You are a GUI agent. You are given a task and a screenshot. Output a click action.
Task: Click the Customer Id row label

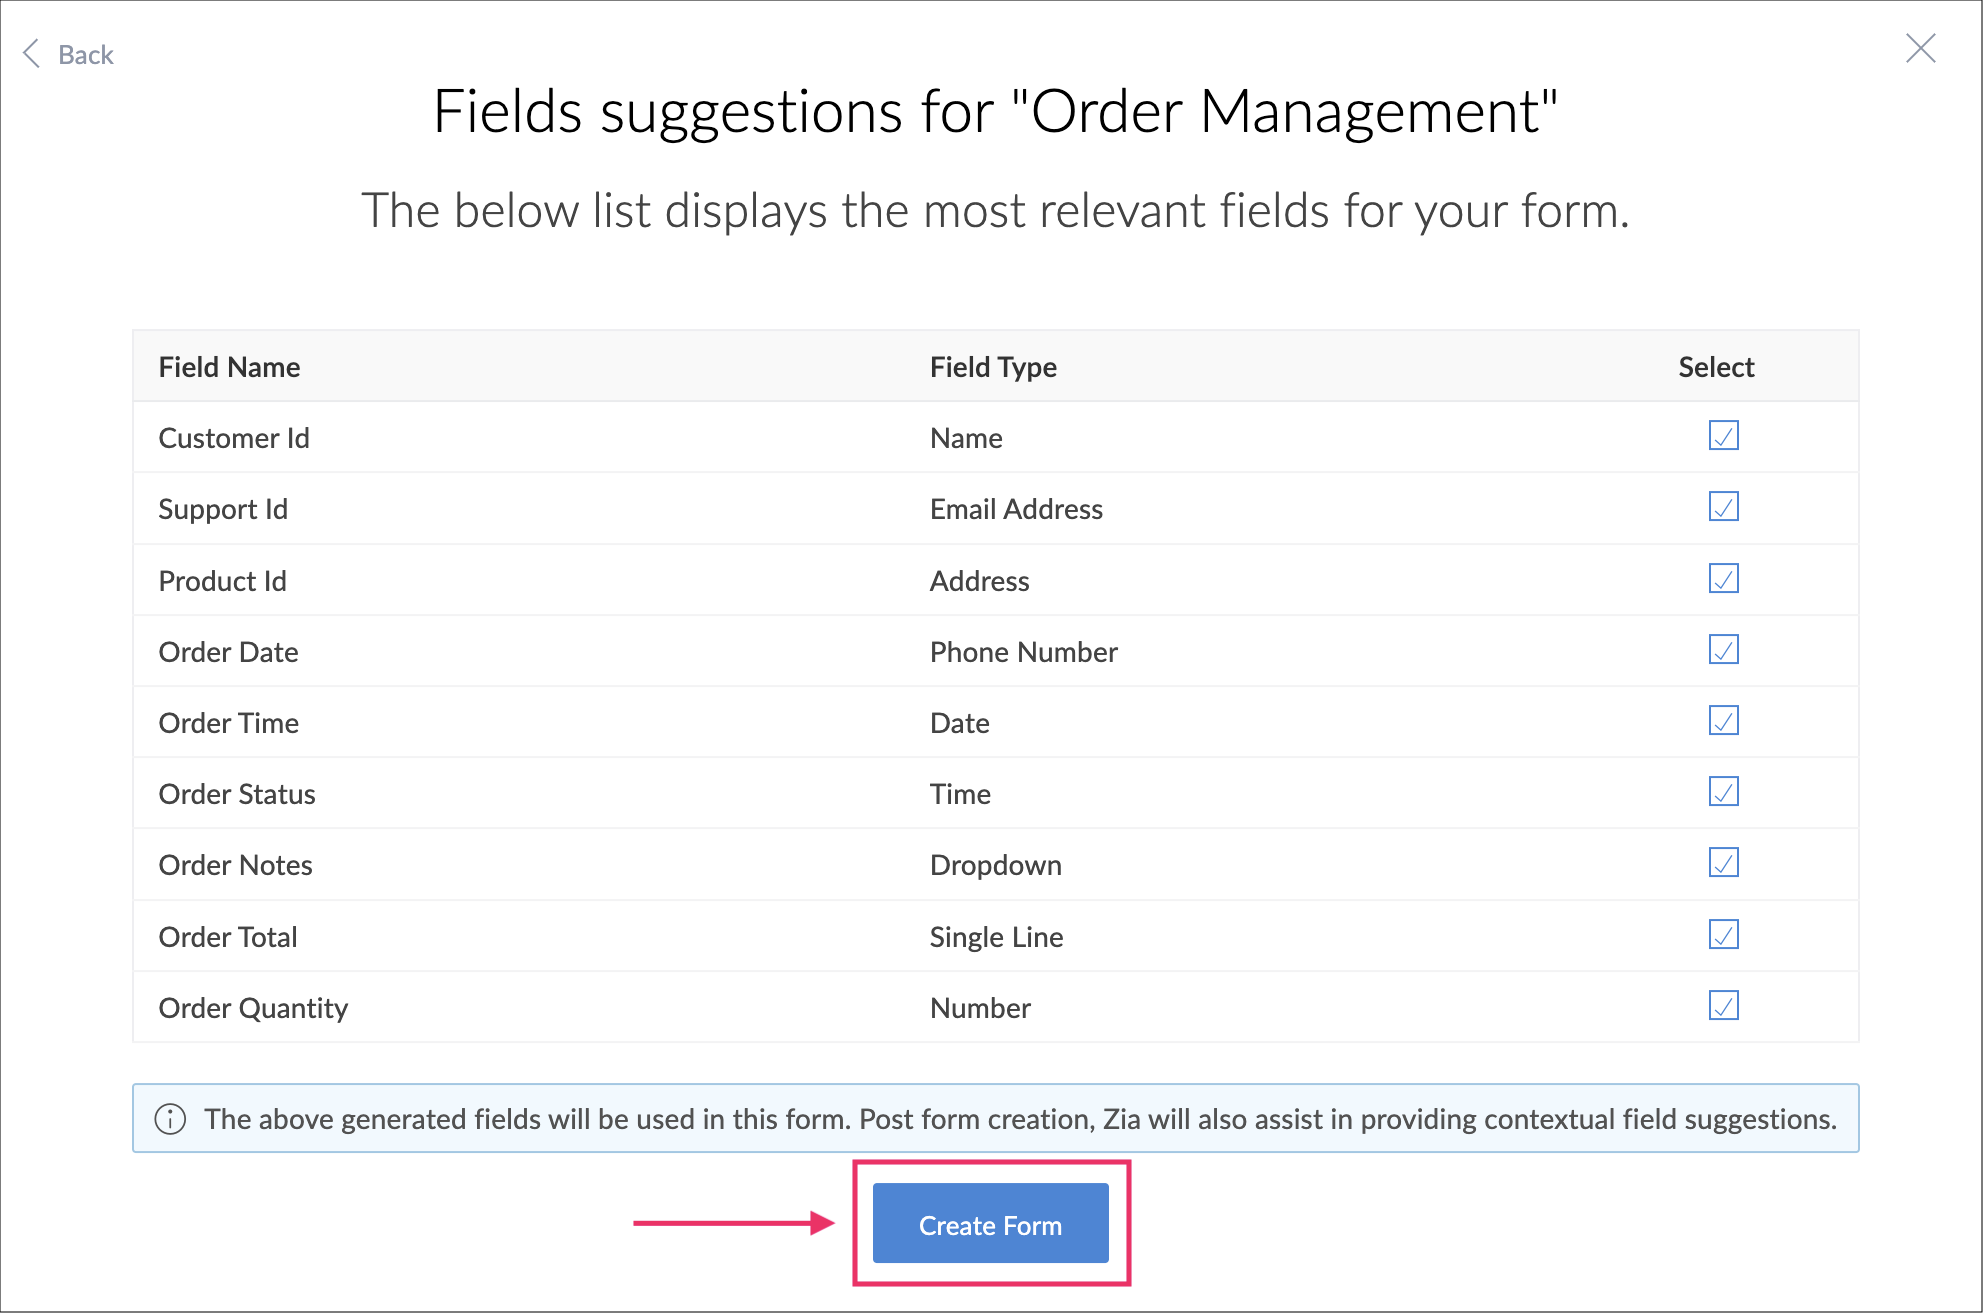coord(234,438)
